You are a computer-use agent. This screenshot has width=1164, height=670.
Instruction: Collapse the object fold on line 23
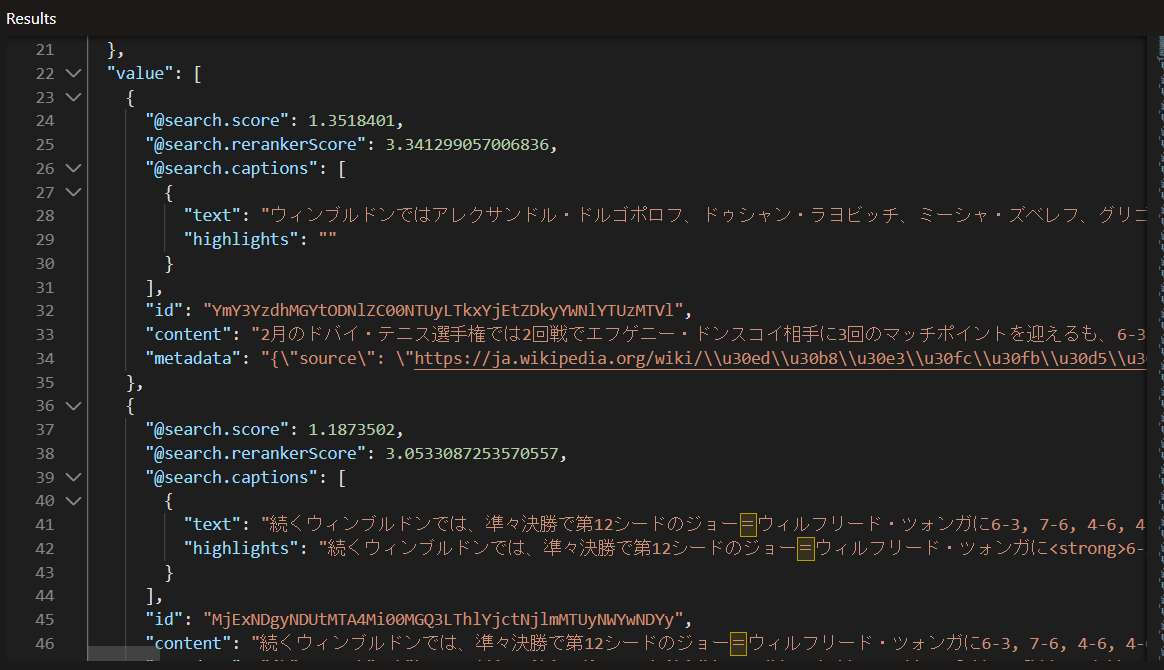coord(73,97)
